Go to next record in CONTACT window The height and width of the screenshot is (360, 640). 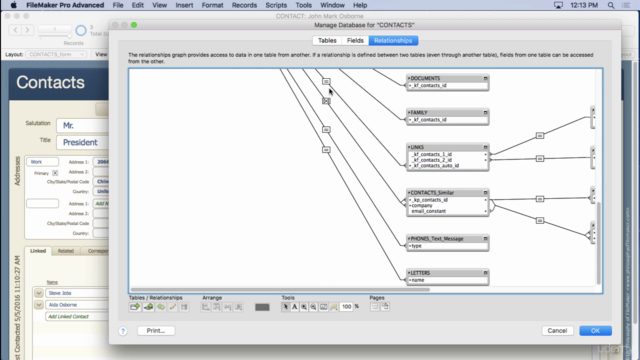click(27, 30)
